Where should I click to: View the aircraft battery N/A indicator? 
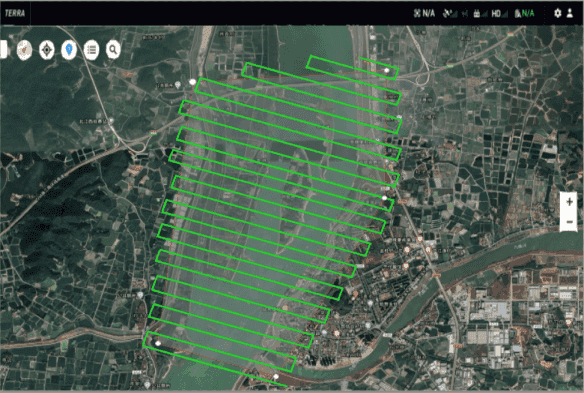click(524, 13)
